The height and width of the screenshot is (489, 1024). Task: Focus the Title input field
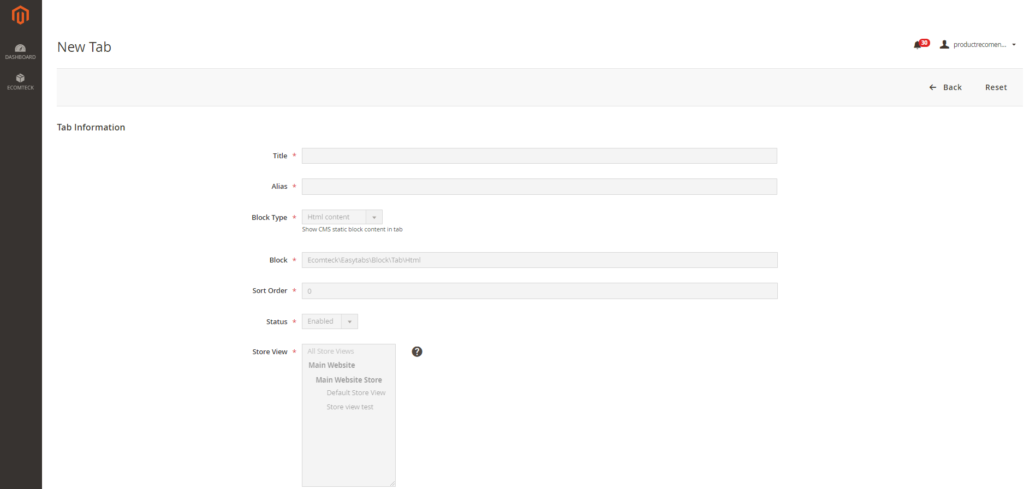[x=539, y=156]
